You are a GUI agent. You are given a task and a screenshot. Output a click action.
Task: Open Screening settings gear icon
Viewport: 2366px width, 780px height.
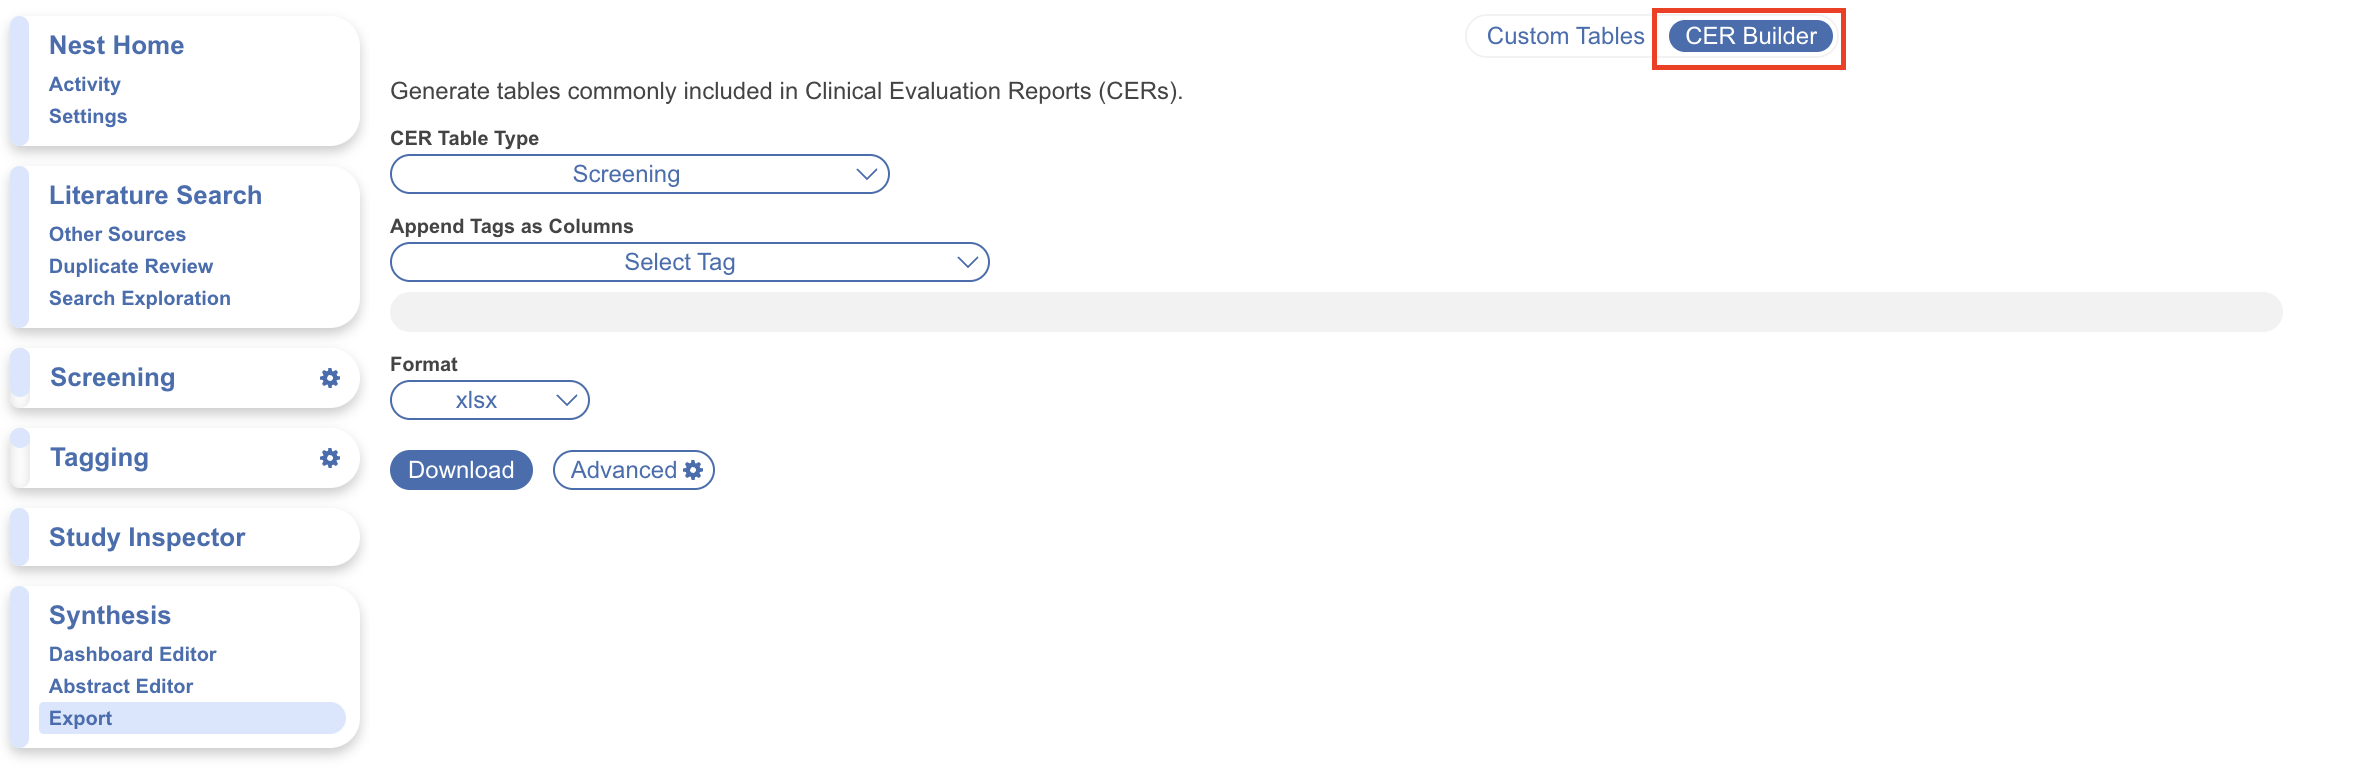(329, 378)
